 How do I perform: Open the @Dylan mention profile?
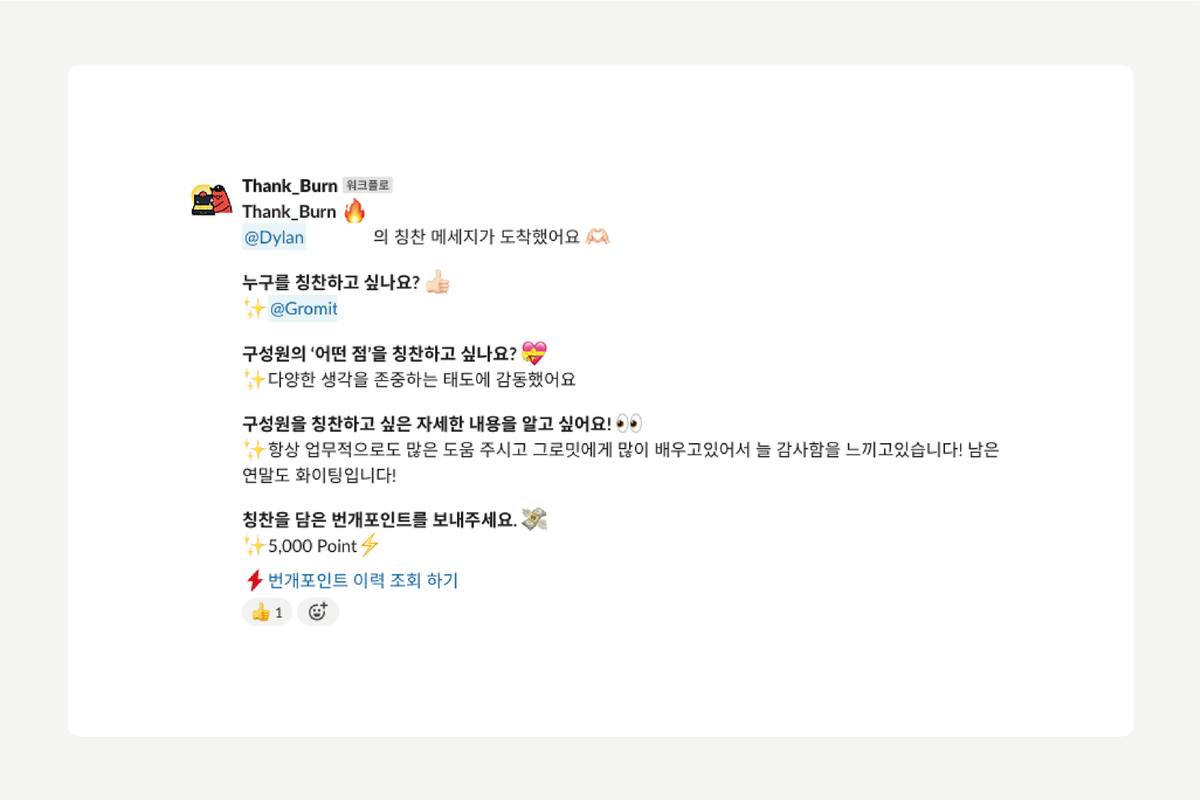pos(274,237)
